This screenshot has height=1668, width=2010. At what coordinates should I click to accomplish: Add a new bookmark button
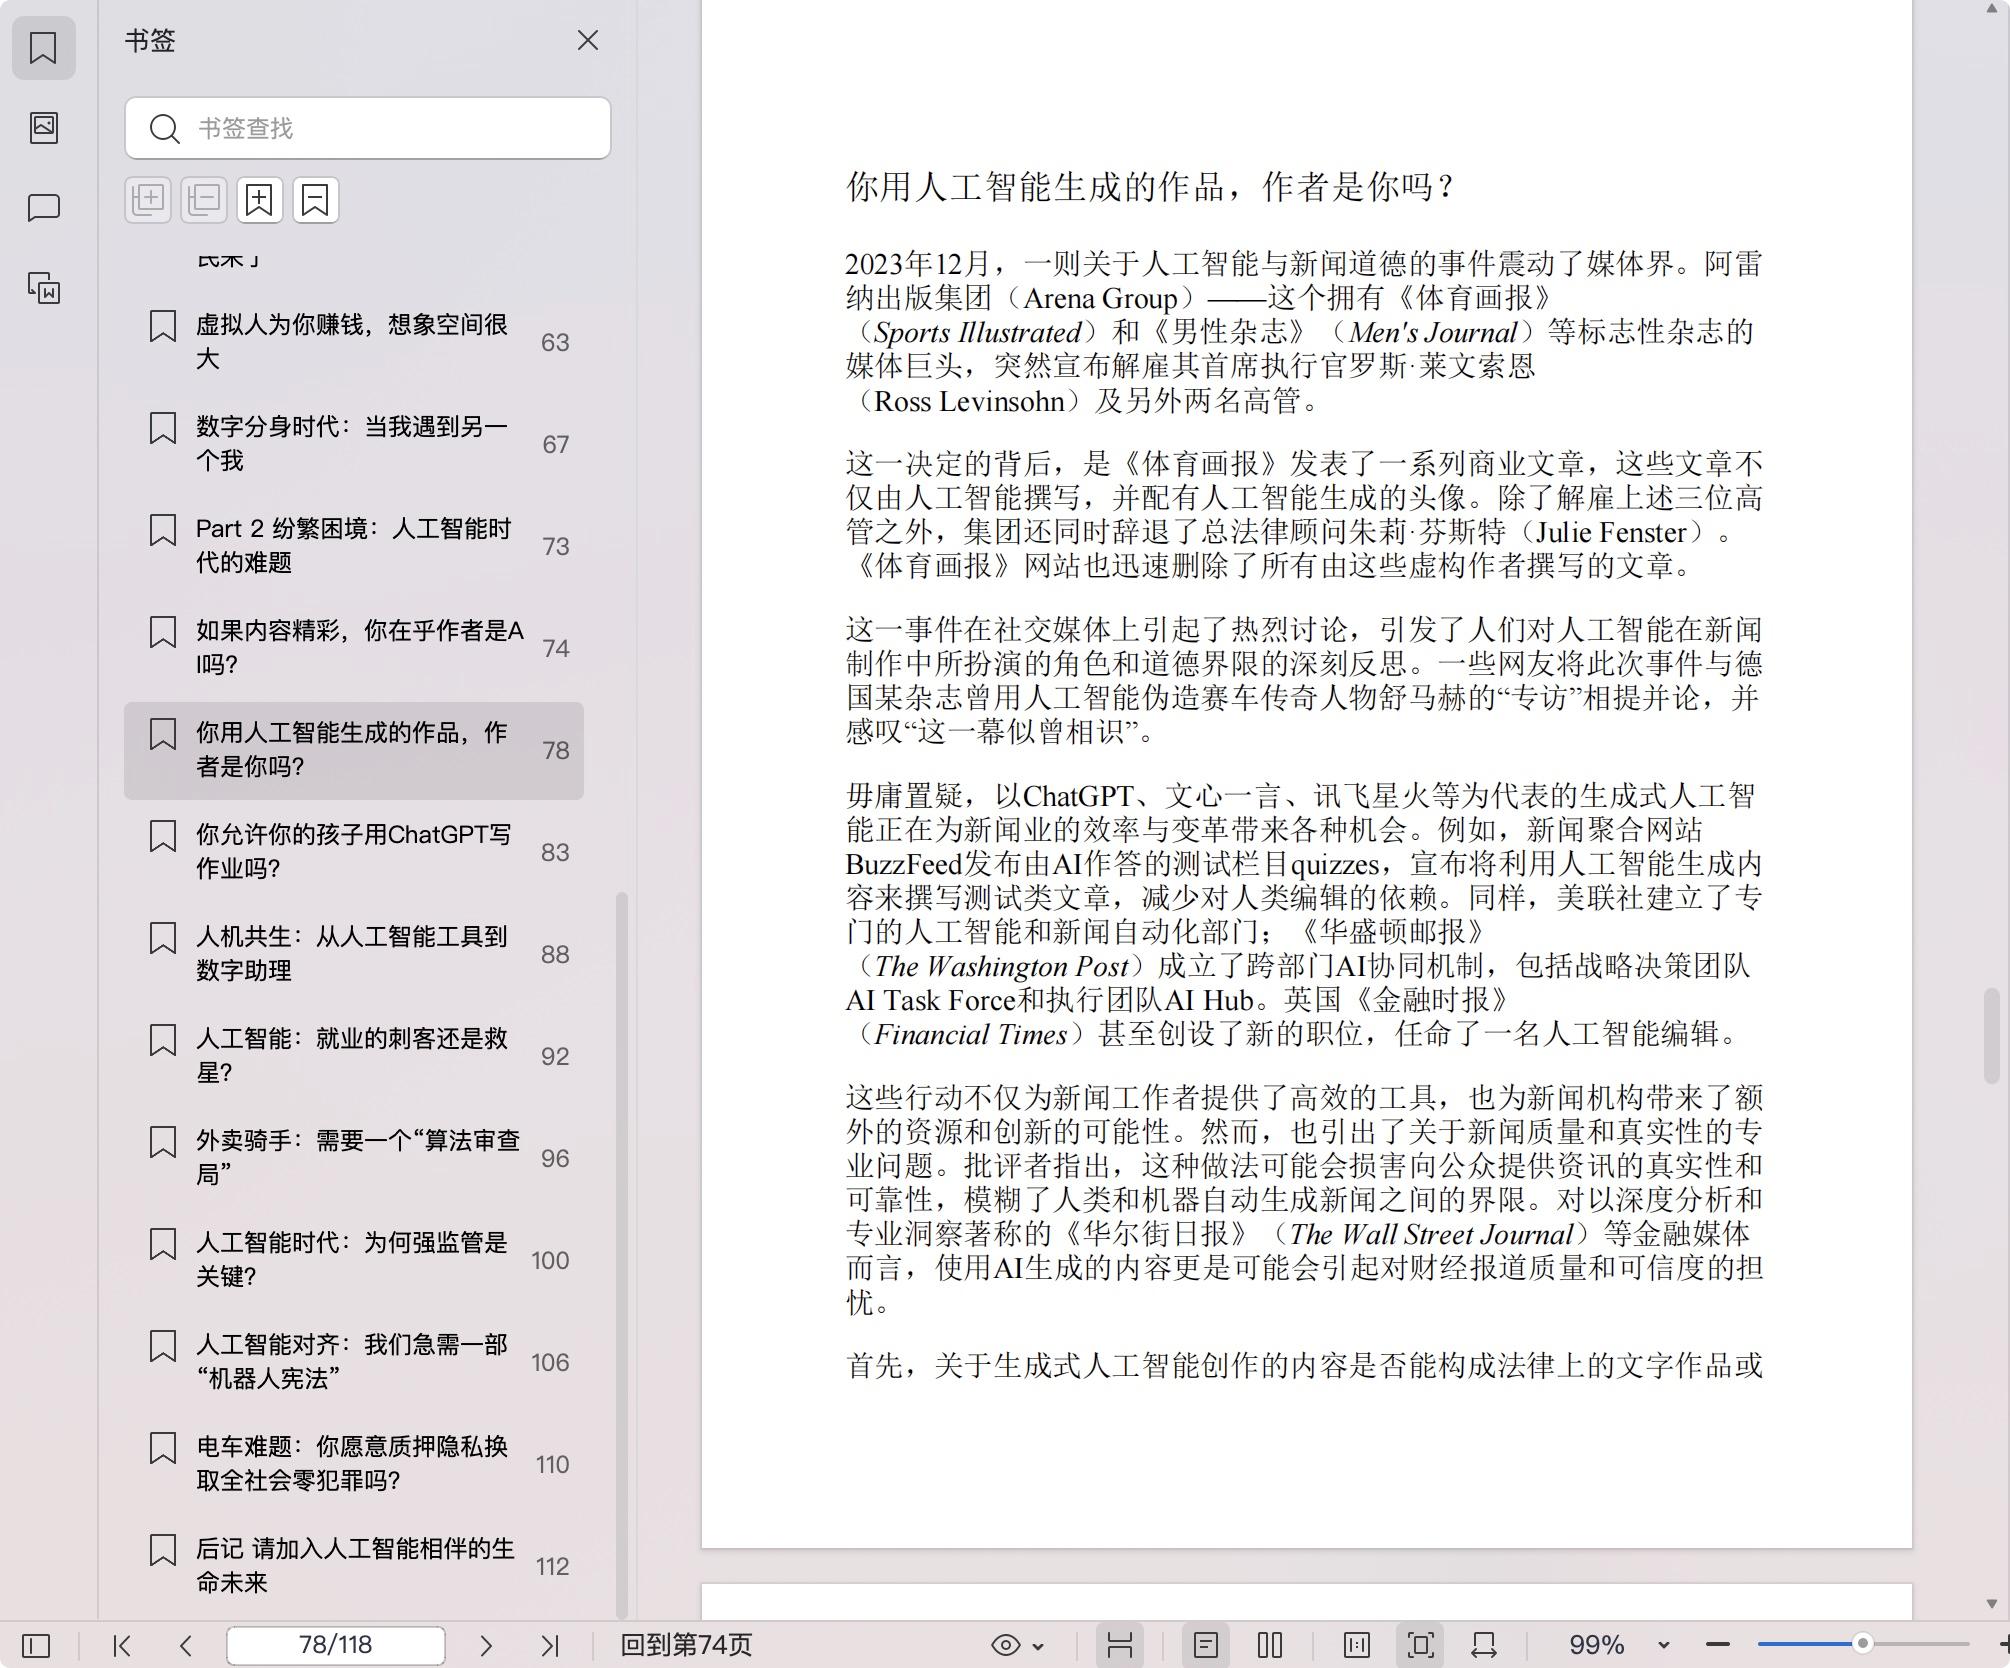point(260,200)
